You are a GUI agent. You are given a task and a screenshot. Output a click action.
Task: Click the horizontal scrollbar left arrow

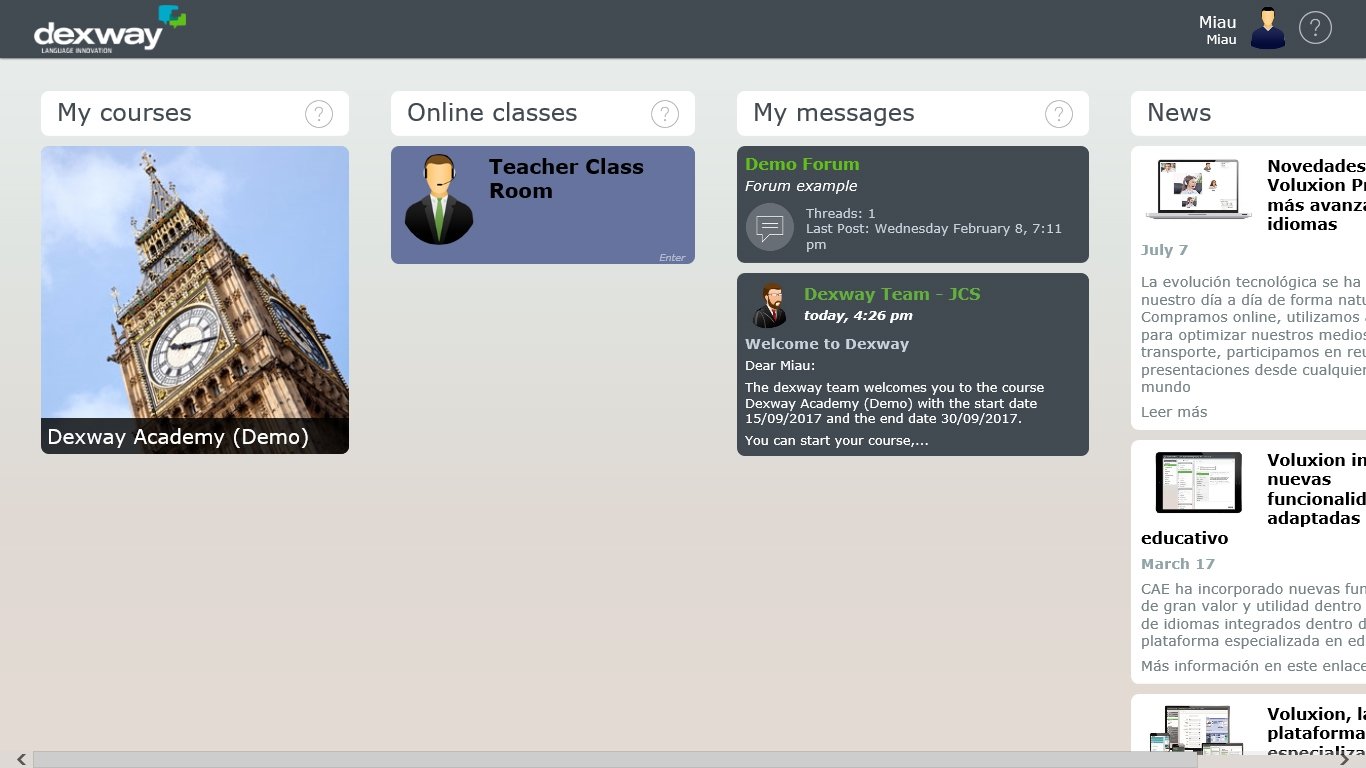click(22, 760)
